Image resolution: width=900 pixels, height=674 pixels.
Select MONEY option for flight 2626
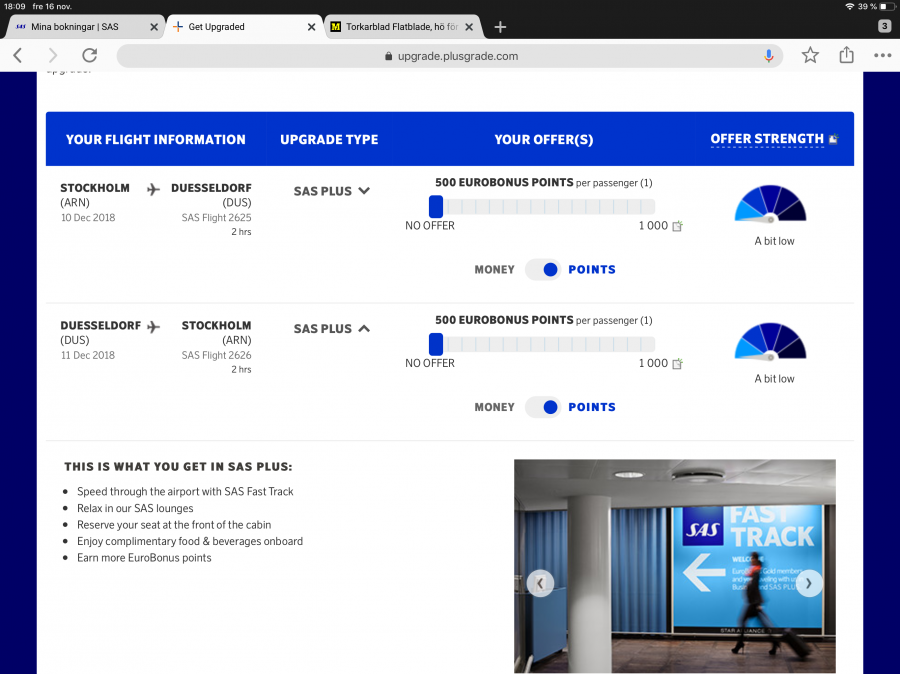click(x=494, y=407)
